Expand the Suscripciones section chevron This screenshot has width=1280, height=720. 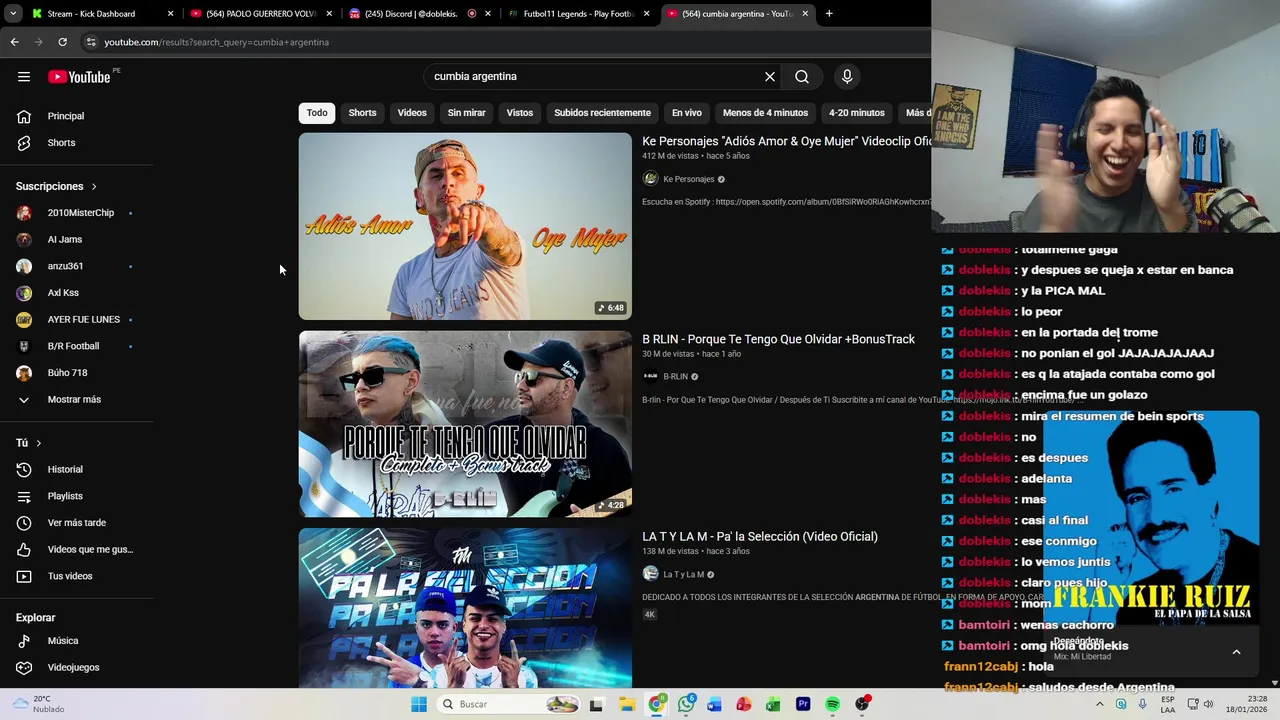click(x=94, y=187)
